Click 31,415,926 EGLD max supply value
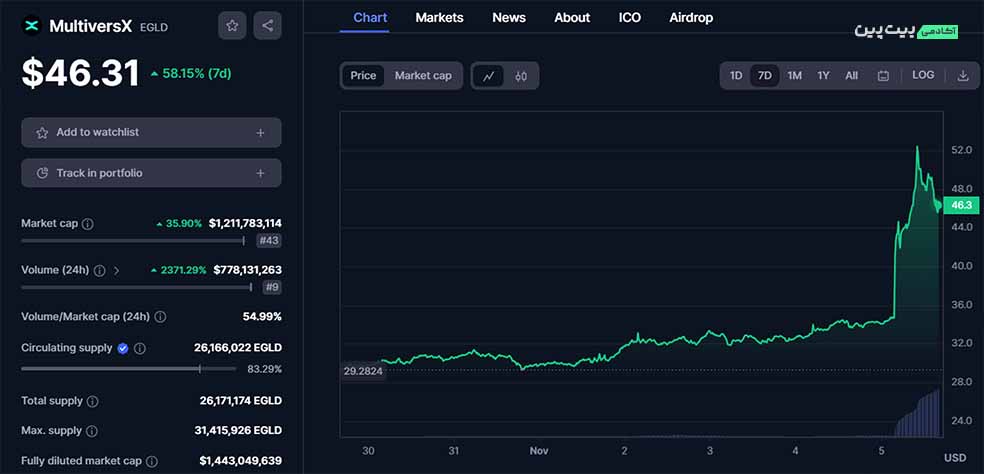This screenshot has height=474, width=984. 238,431
